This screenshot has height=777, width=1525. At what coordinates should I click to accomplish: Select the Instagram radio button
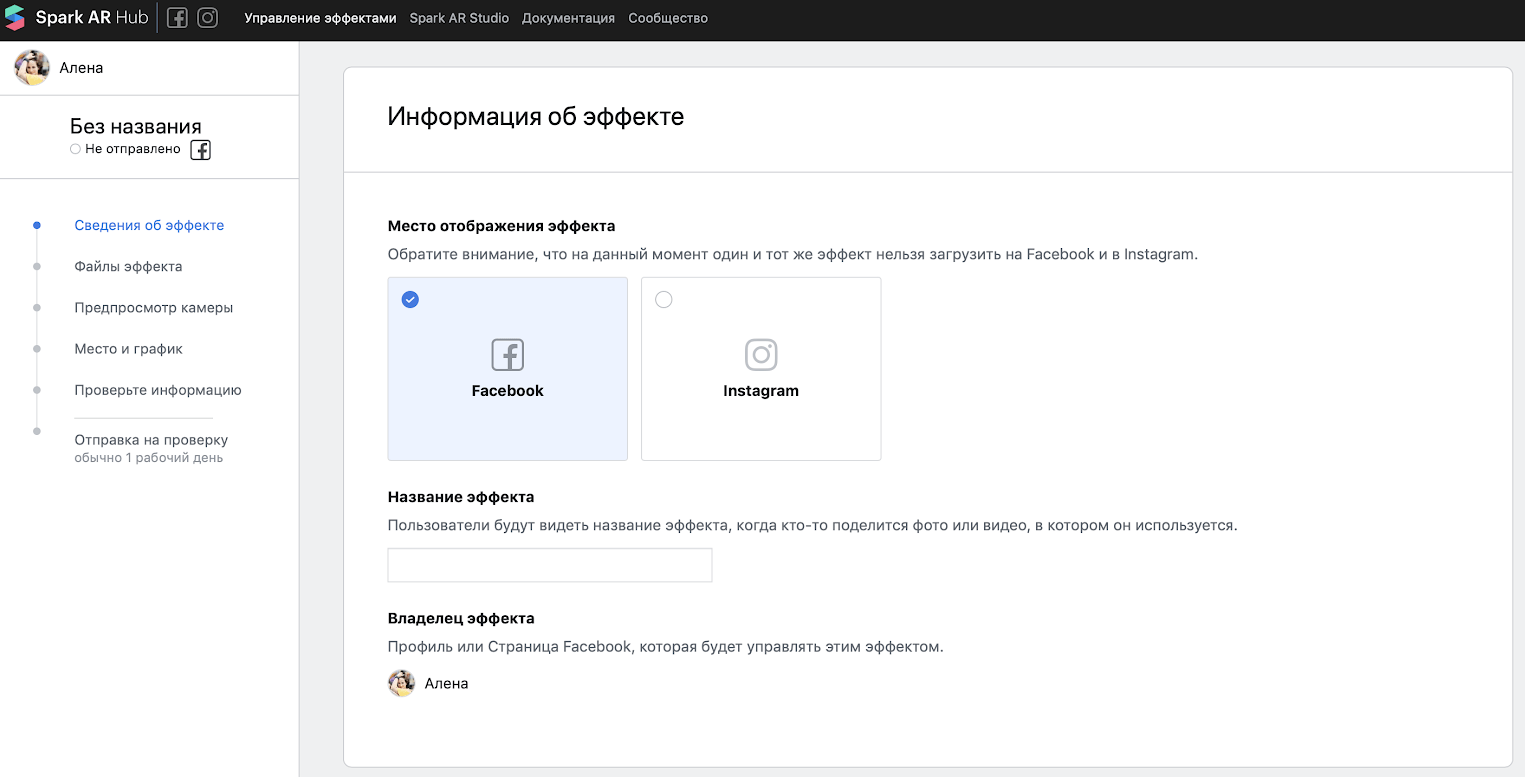(x=663, y=299)
